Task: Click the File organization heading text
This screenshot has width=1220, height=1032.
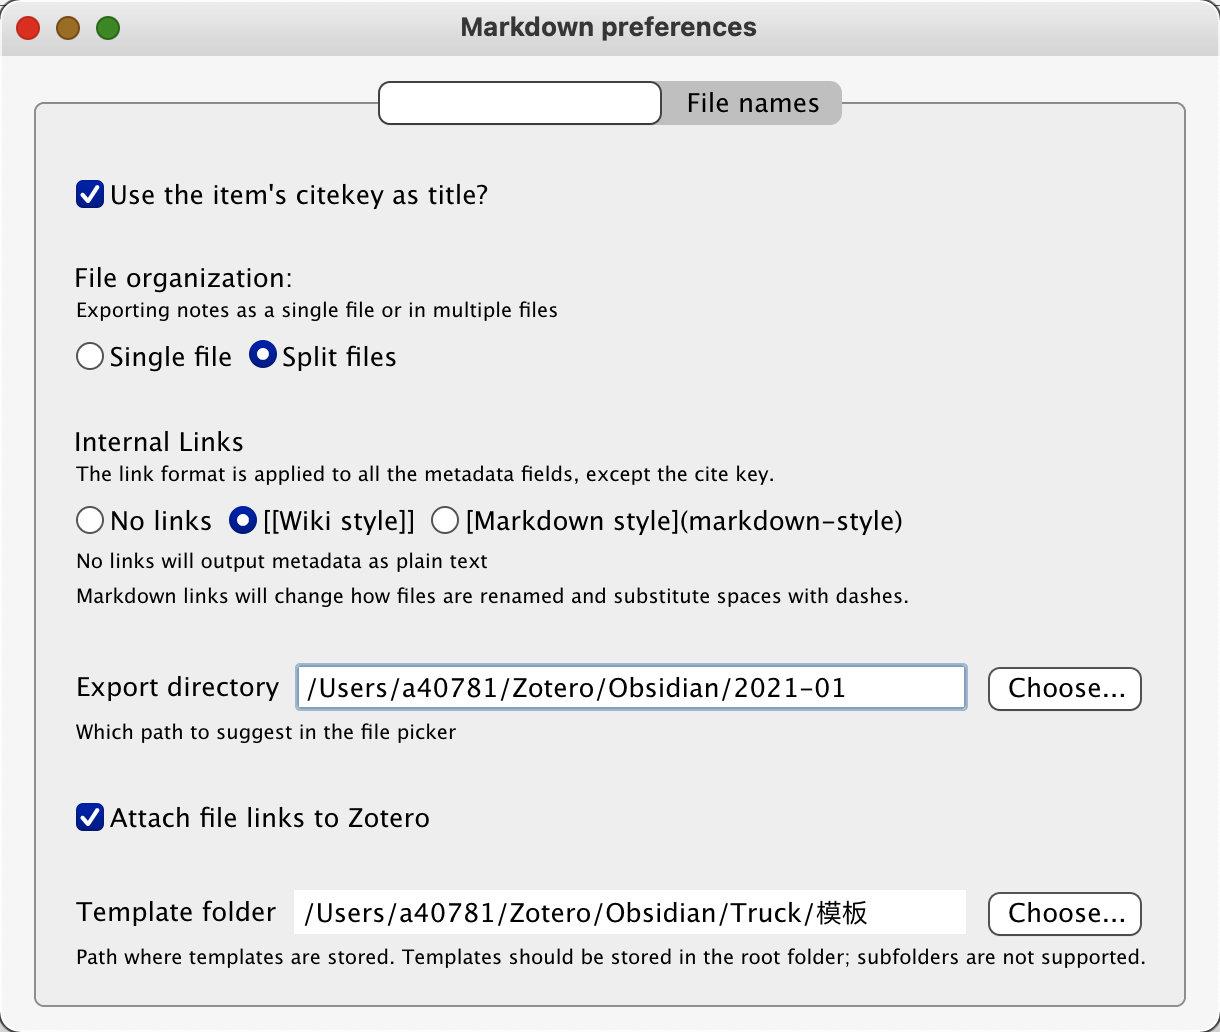Action: click(x=183, y=278)
